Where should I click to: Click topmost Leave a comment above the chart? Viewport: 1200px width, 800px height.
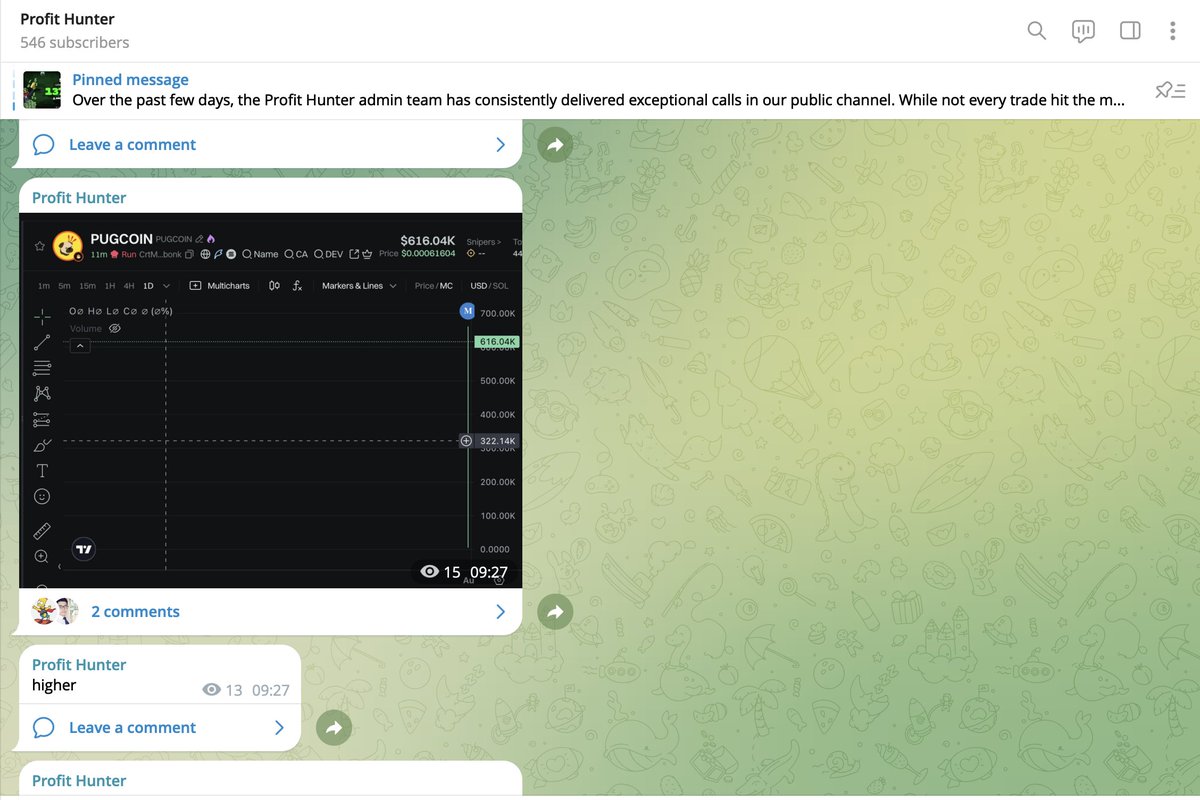coord(132,145)
